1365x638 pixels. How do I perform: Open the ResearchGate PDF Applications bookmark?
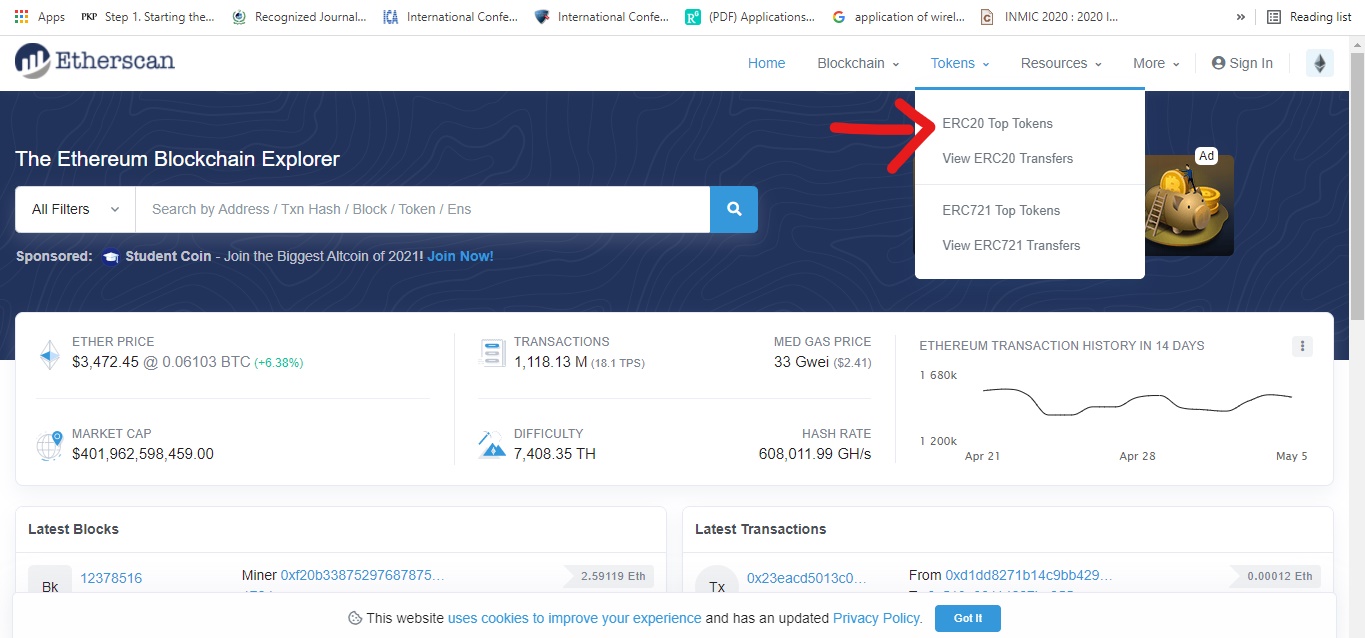(x=750, y=16)
